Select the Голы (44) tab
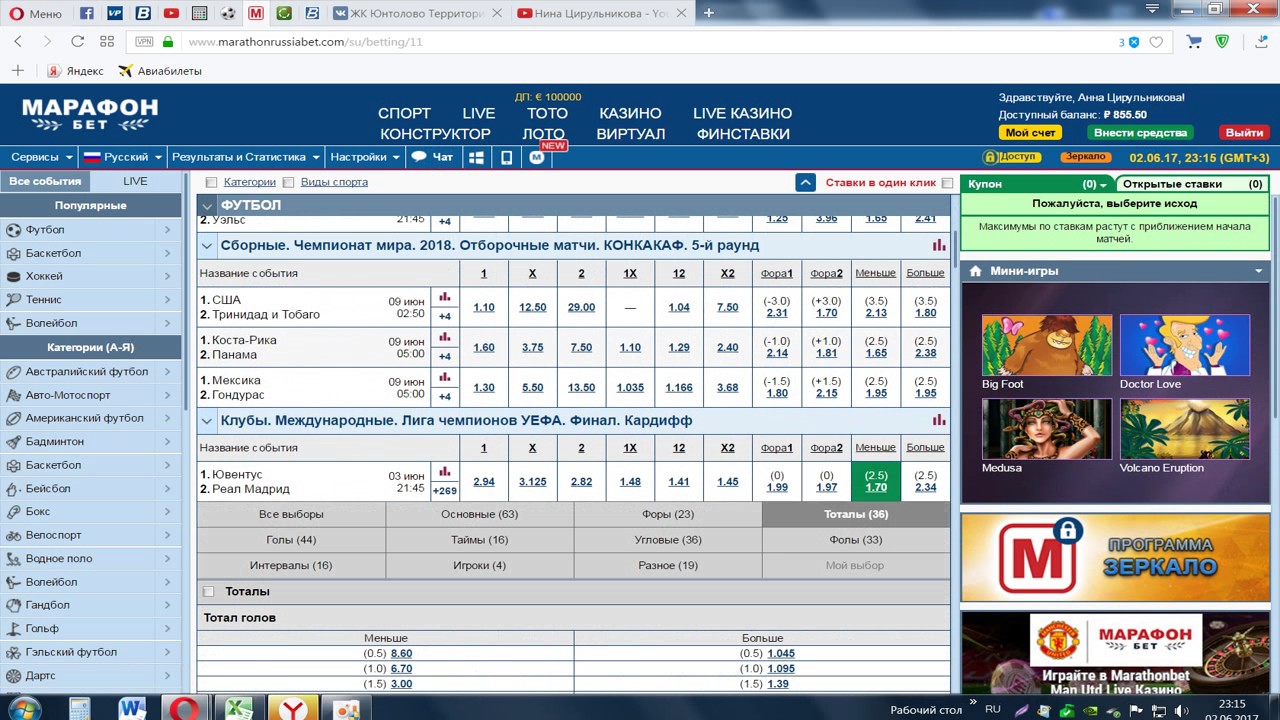 pyautogui.click(x=291, y=540)
